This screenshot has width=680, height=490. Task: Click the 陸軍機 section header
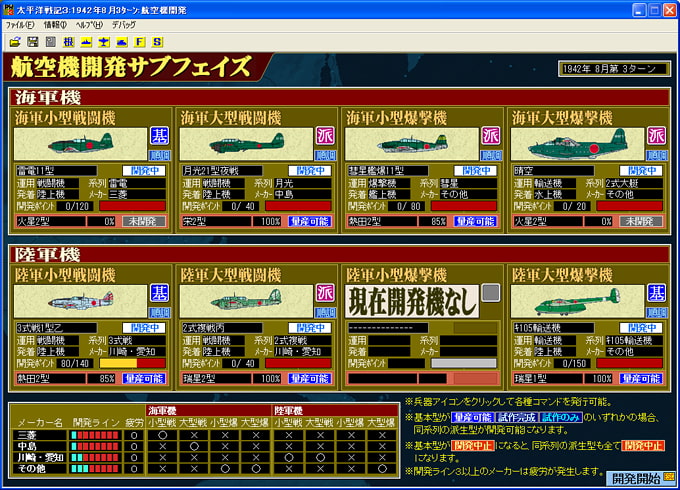[340, 255]
